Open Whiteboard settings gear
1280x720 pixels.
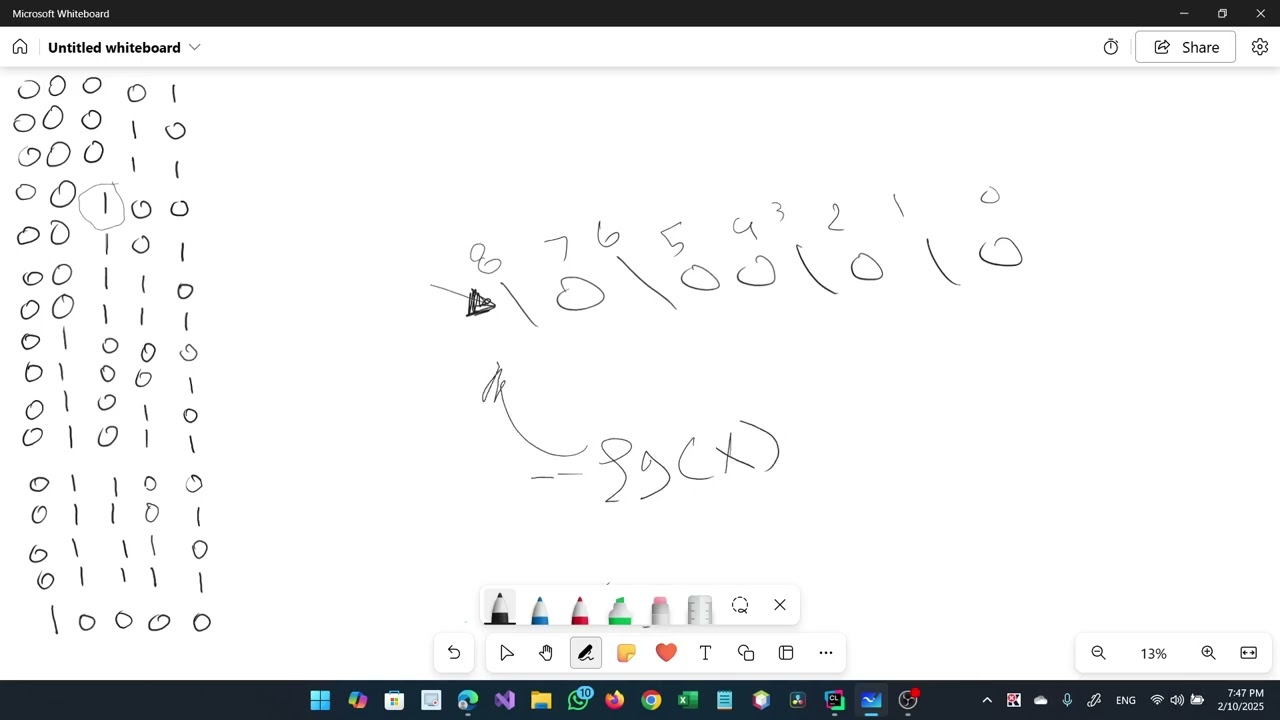coord(1260,47)
